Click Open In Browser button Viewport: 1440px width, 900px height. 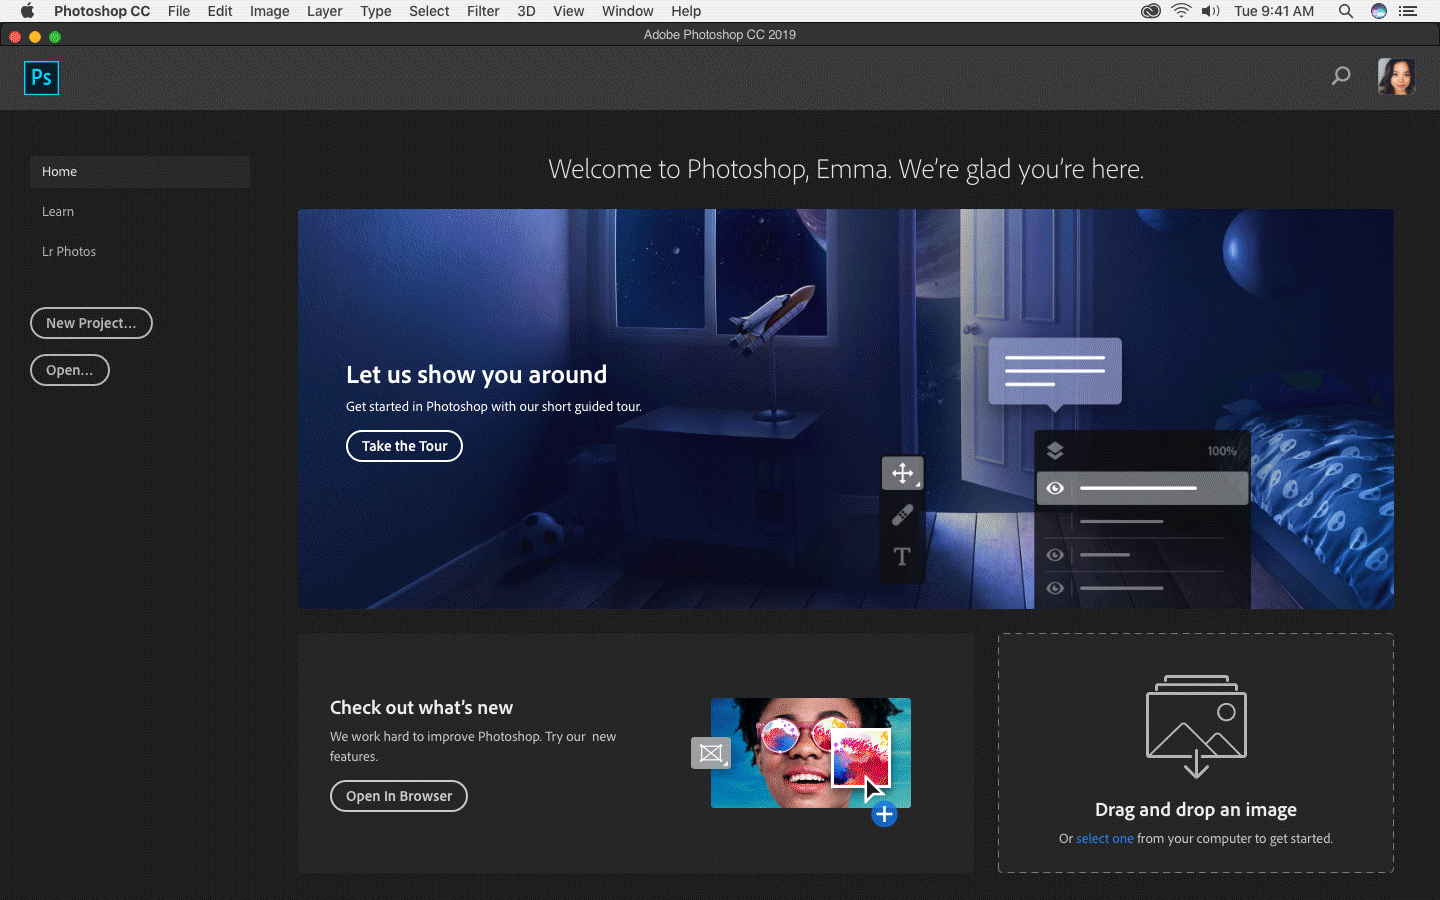point(399,796)
